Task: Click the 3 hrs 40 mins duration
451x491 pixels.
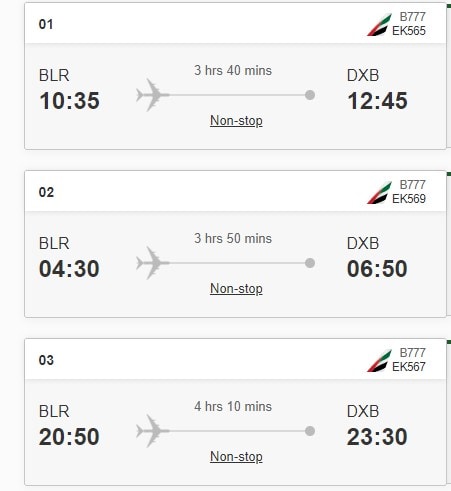Action: coord(233,70)
